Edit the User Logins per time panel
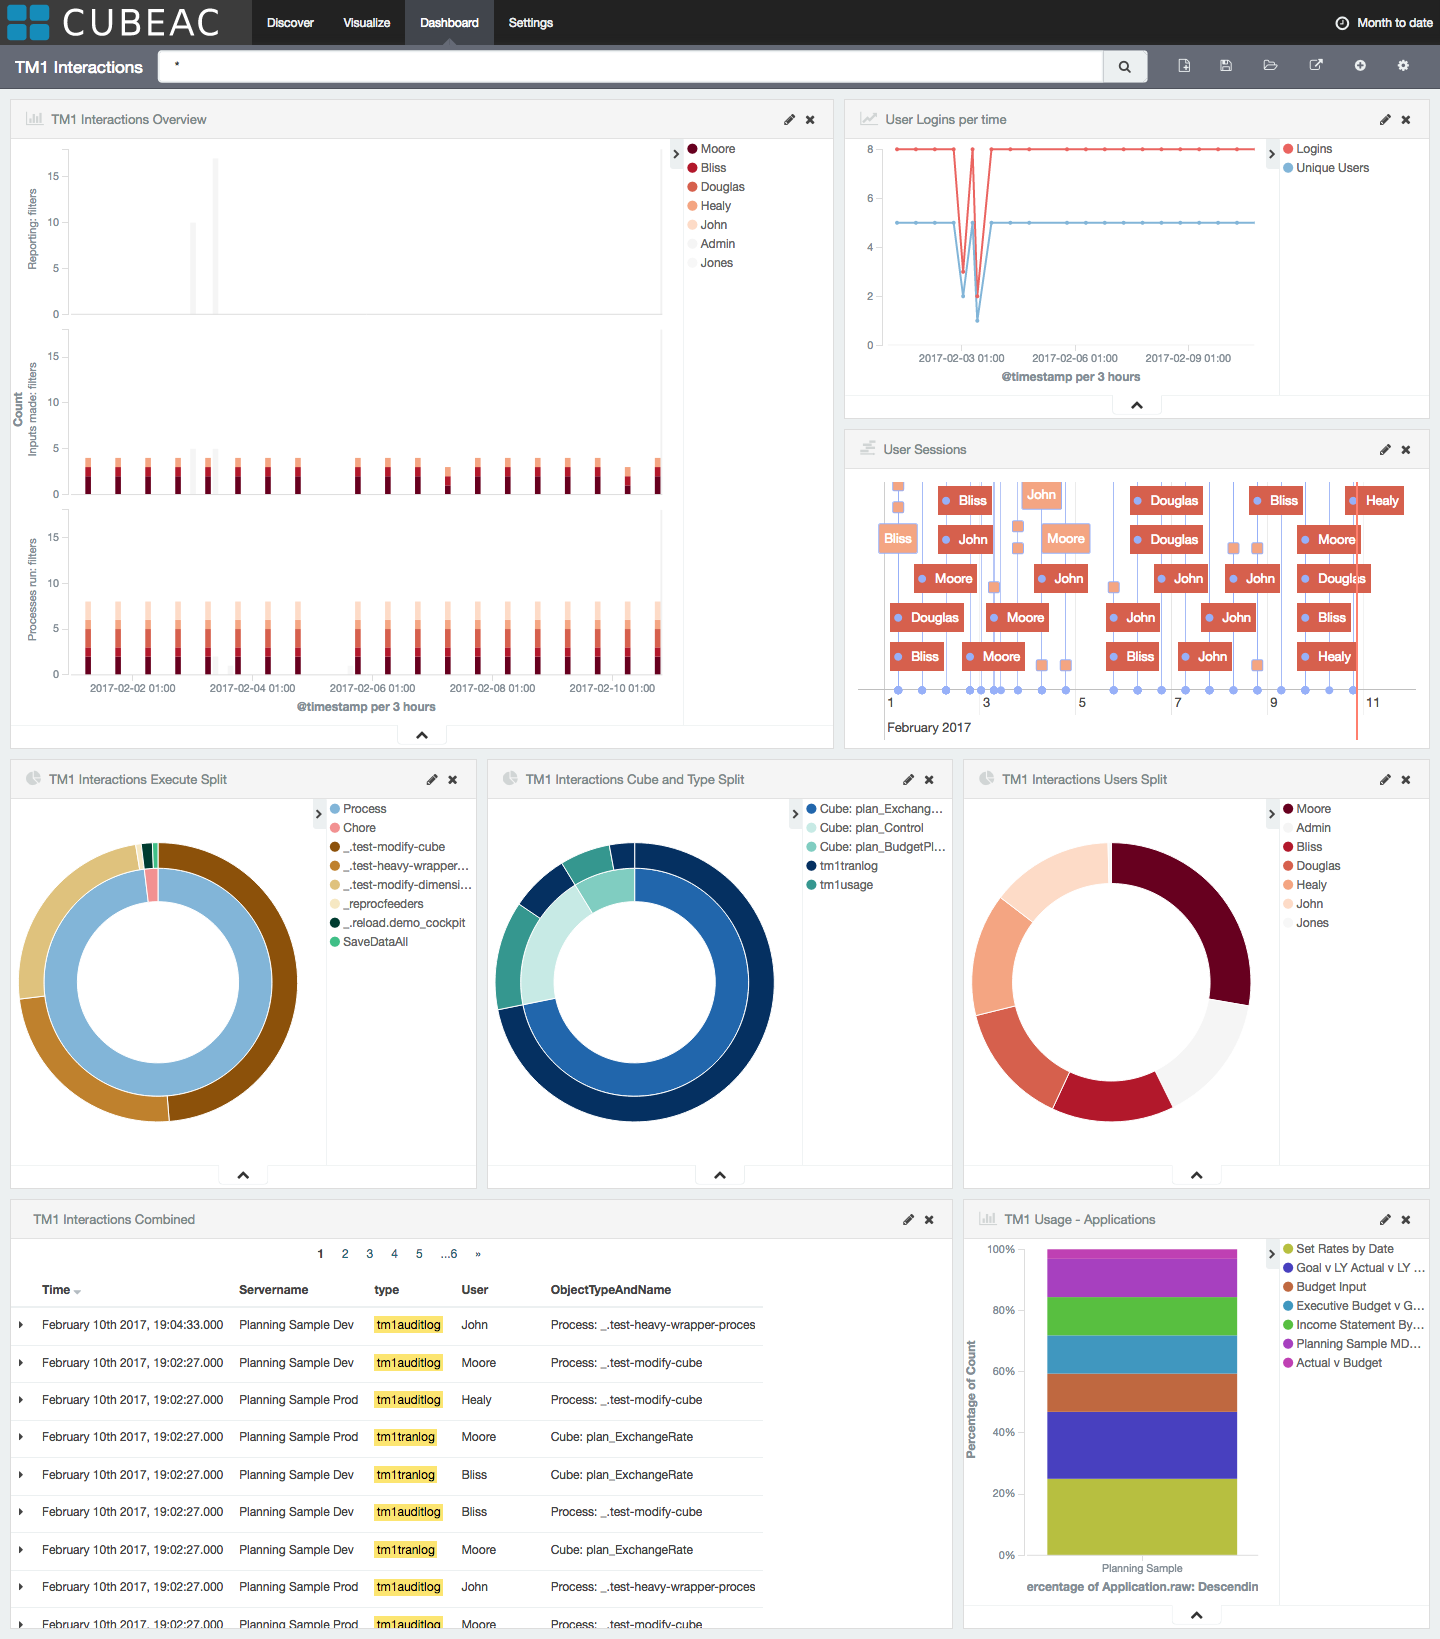The height and width of the screenshot is (1639, 1440). pyautogui.click(x=1385, y=120)
